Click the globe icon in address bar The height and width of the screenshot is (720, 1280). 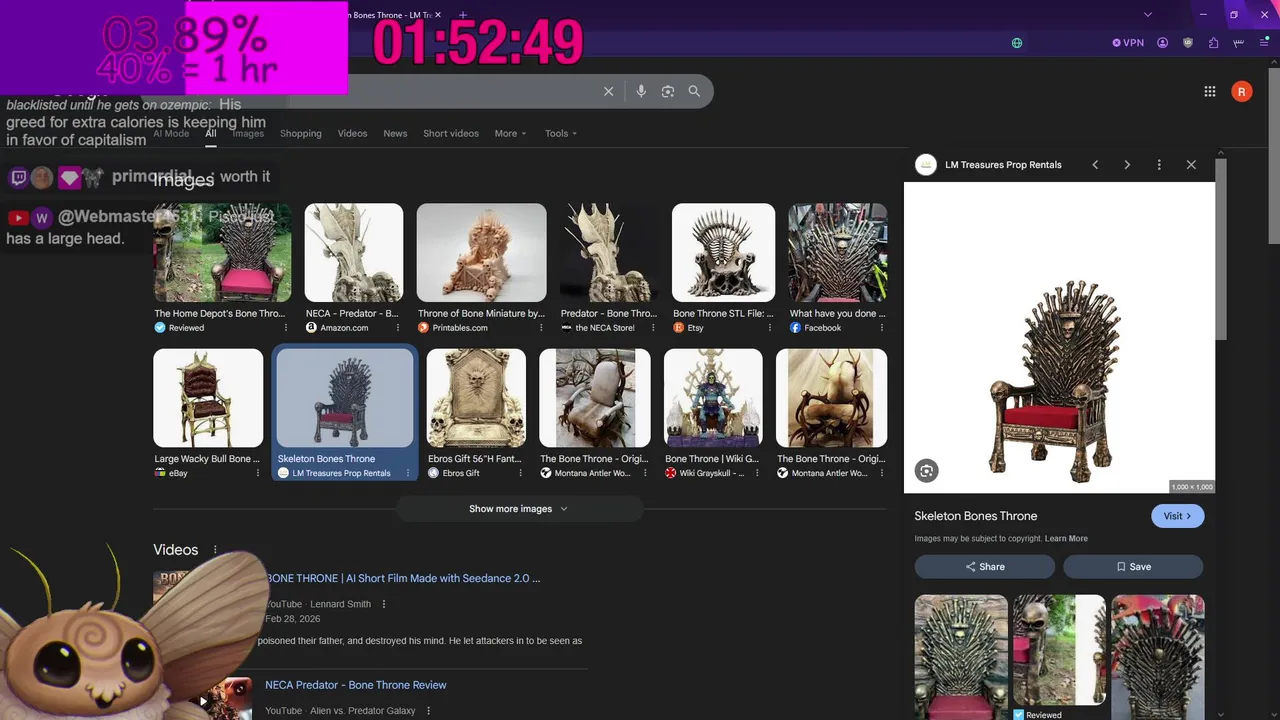click(1017, 43)
